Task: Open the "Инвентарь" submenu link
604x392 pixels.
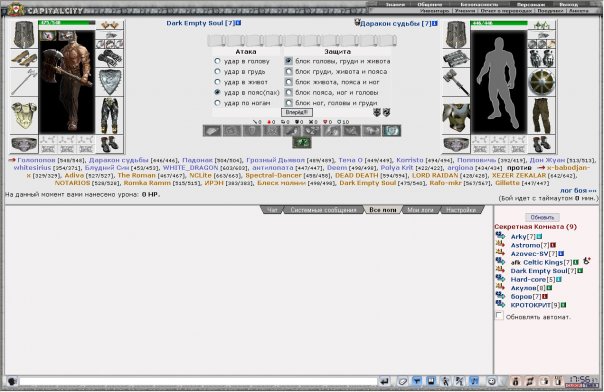Action: (435, 11)
